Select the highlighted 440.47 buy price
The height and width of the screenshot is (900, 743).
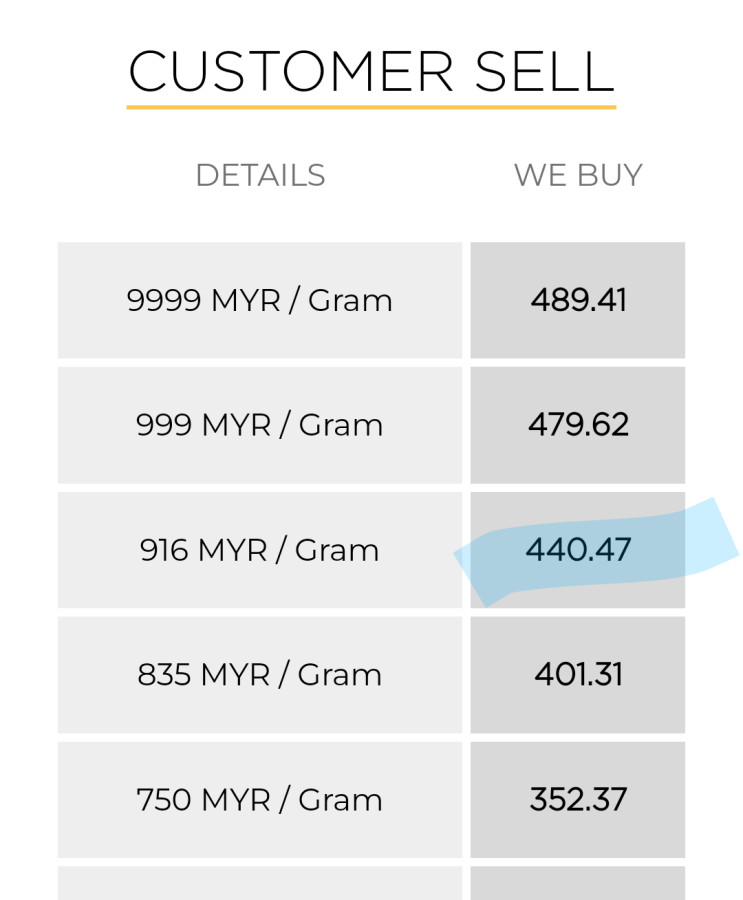coord(578,550)
